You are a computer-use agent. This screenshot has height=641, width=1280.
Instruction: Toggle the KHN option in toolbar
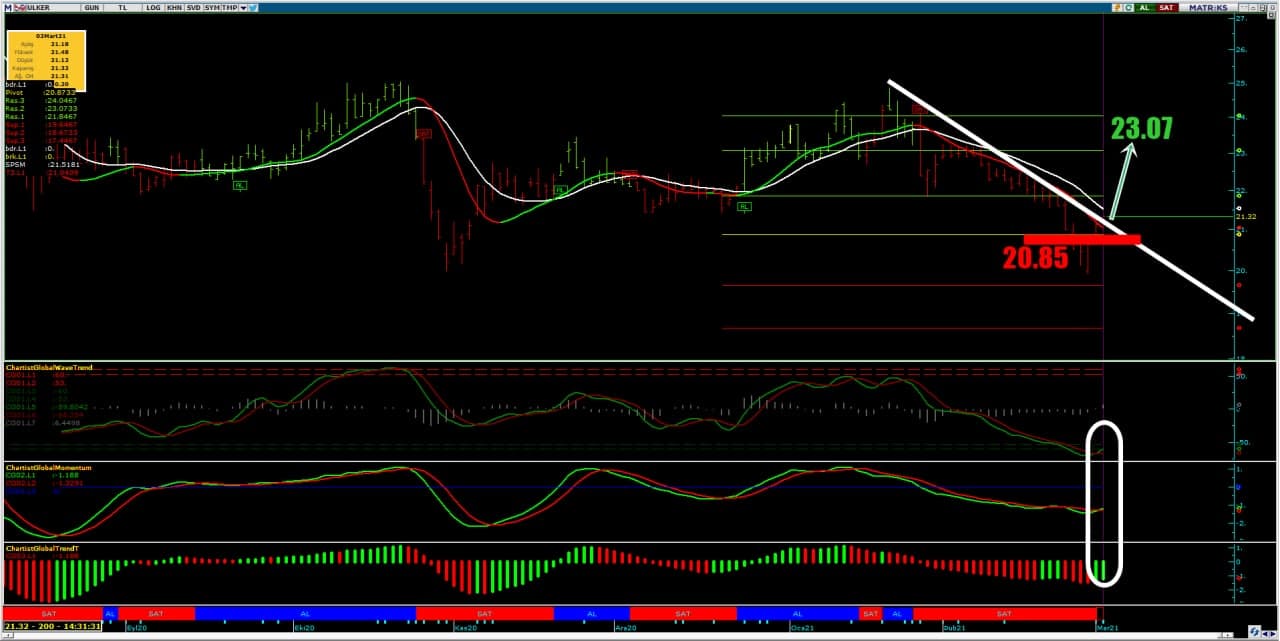174,7
